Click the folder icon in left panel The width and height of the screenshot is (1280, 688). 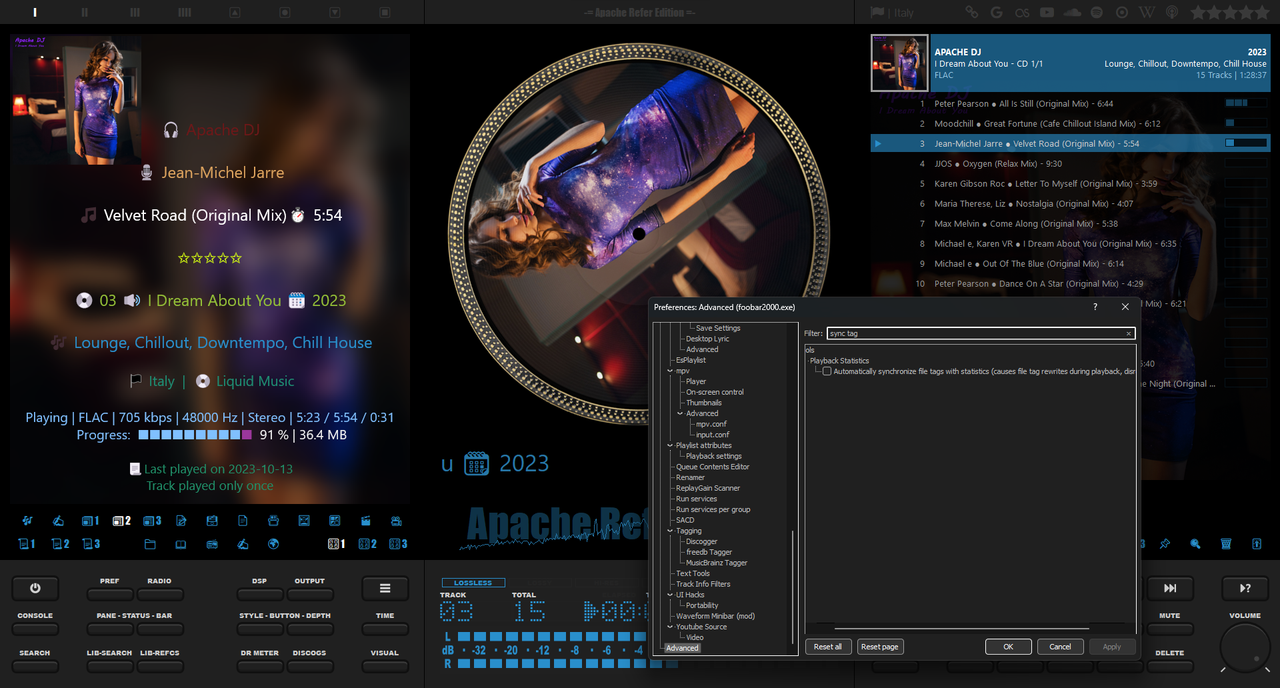[150, 544]
